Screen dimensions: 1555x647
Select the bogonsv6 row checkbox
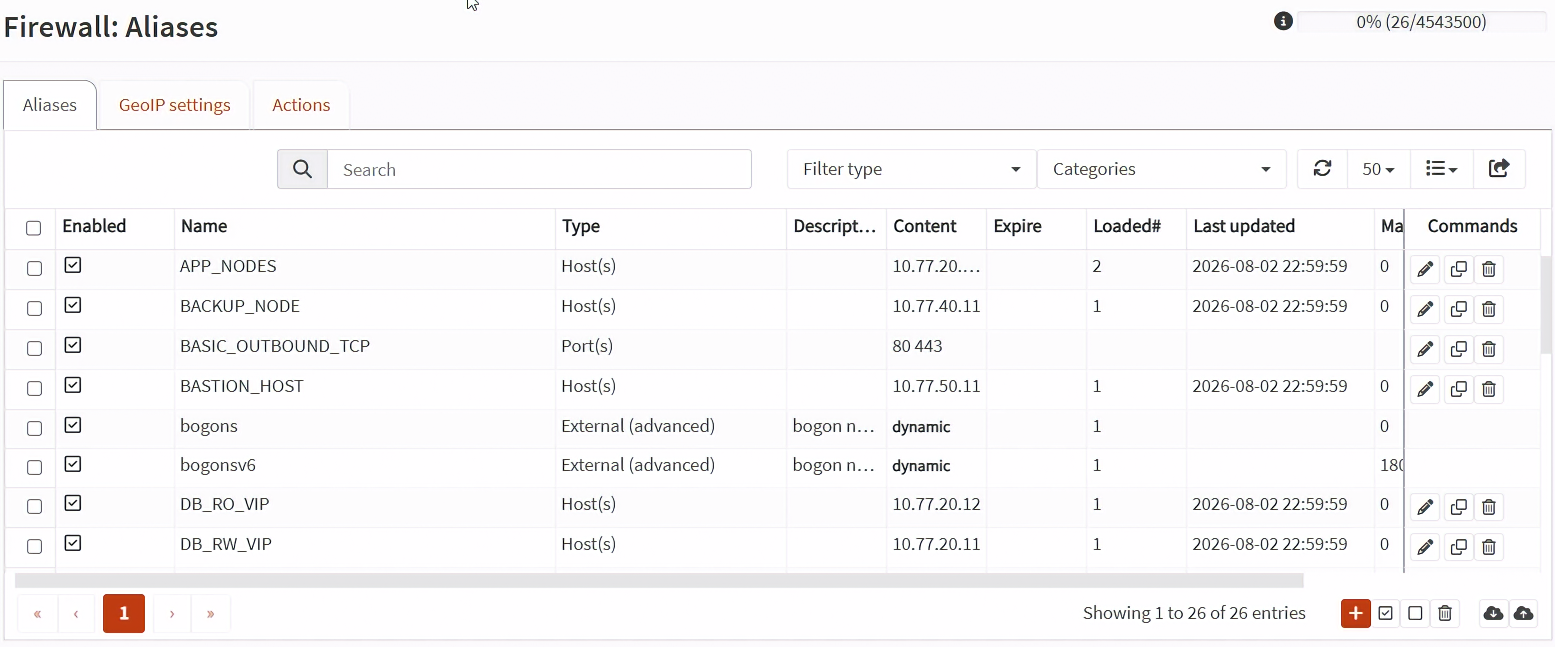34,467
